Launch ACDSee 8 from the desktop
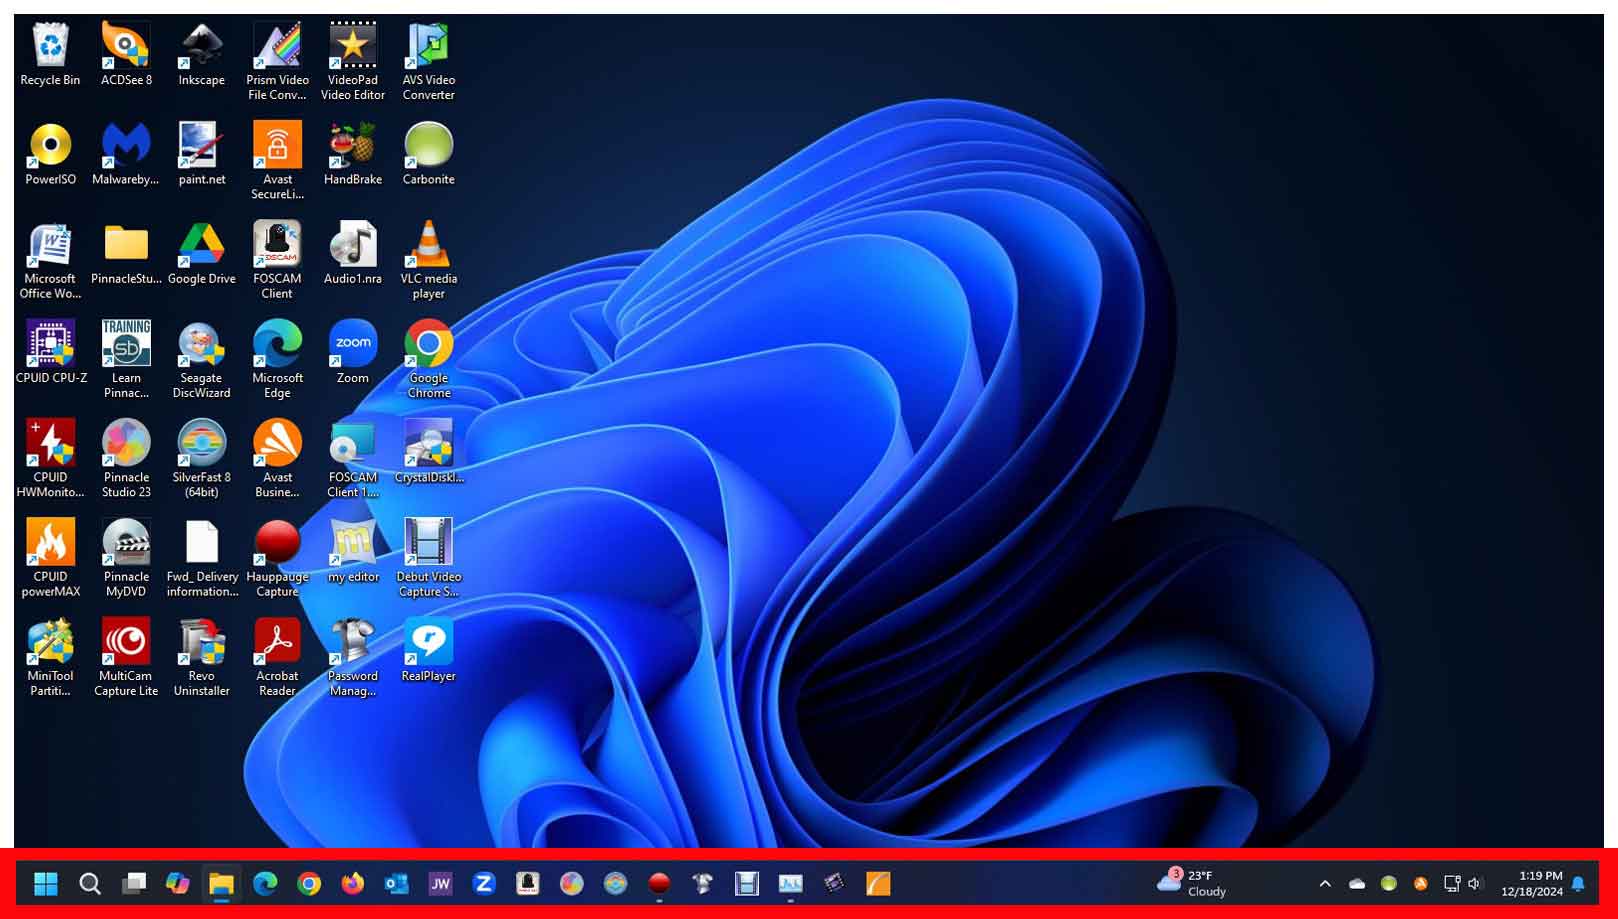 (x=126, y=55)
